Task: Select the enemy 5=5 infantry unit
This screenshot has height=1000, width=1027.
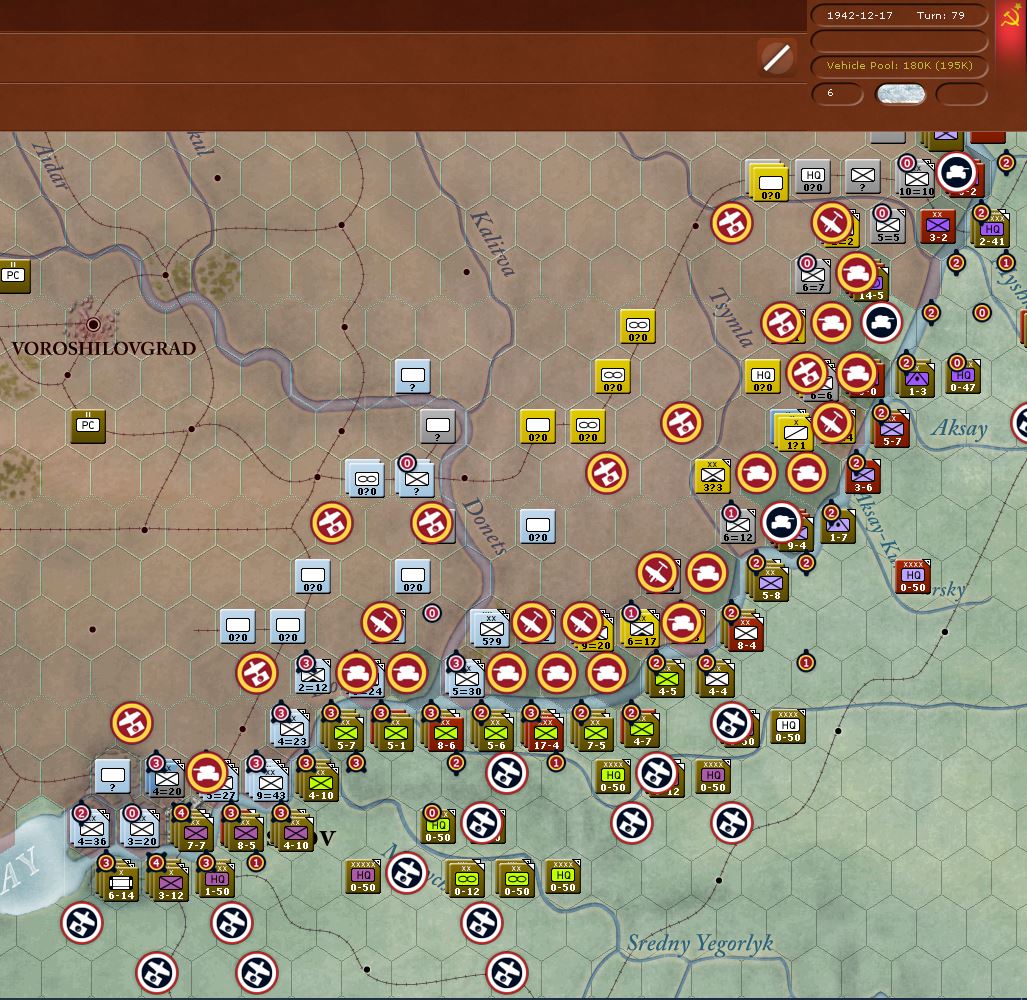Action: (x=887, y=225)
